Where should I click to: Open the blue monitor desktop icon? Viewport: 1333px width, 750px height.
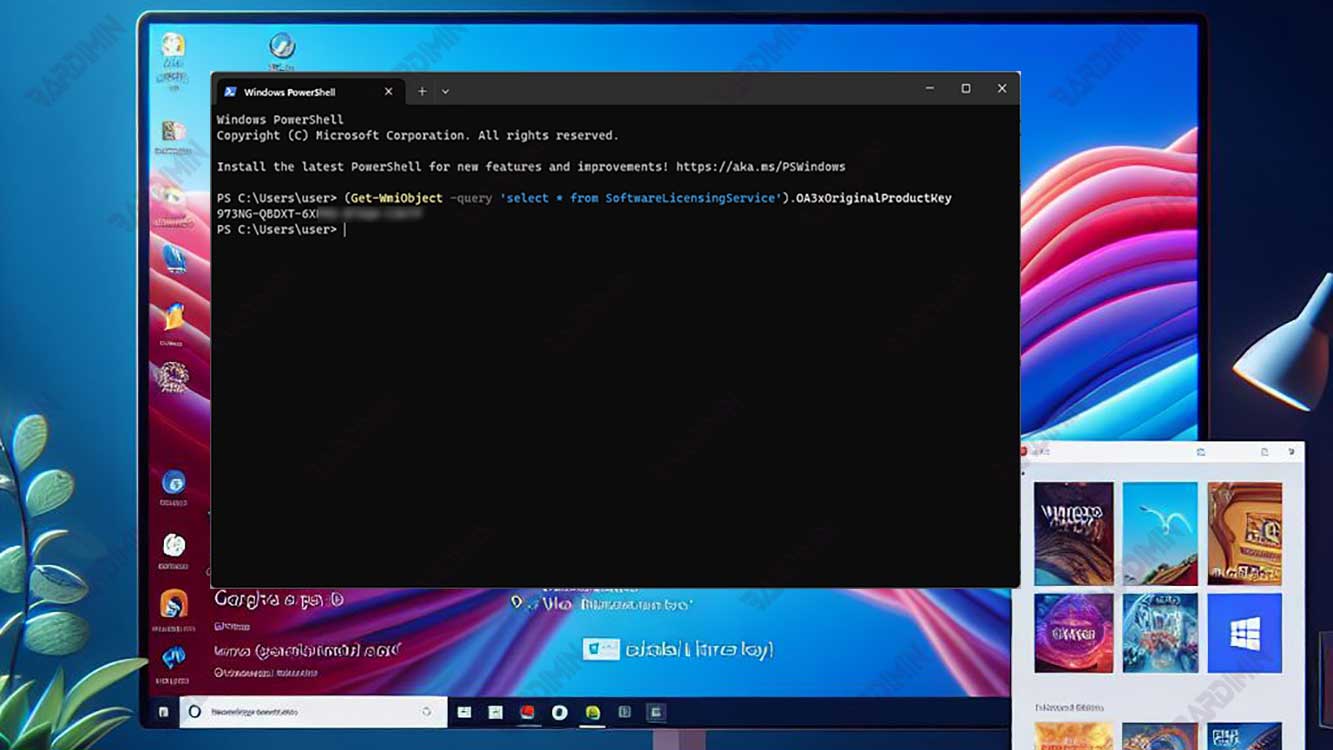175,259
